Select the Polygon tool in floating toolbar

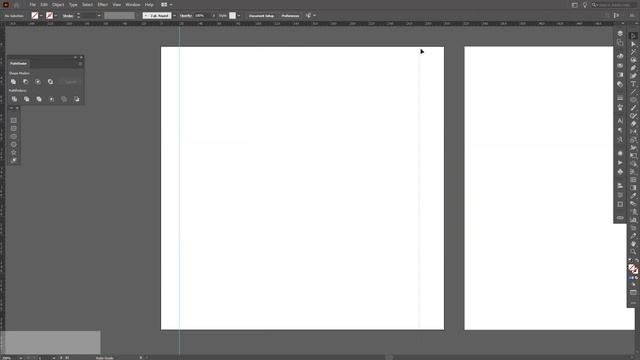point(13,144)
